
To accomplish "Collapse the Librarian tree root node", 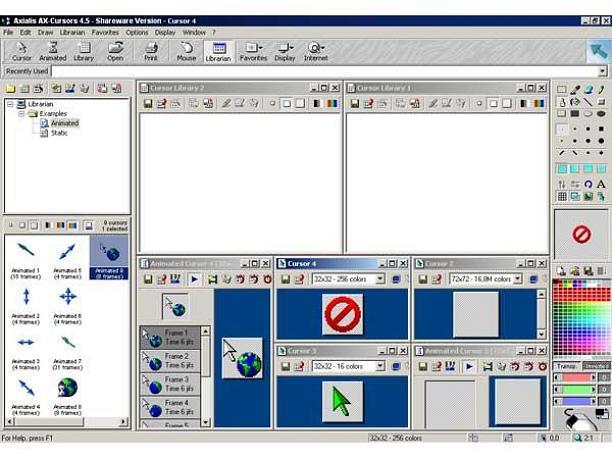I will pyautogui.click(x=11, y=104).
